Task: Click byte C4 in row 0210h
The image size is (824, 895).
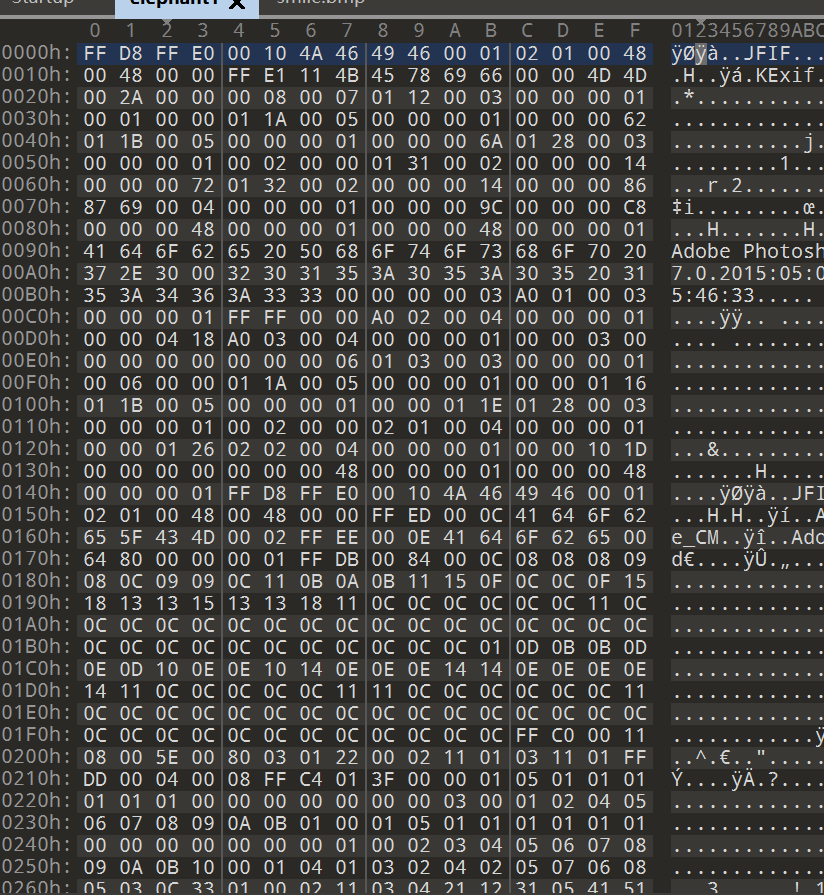Action: pyautogui.click(x=310, y=779)
